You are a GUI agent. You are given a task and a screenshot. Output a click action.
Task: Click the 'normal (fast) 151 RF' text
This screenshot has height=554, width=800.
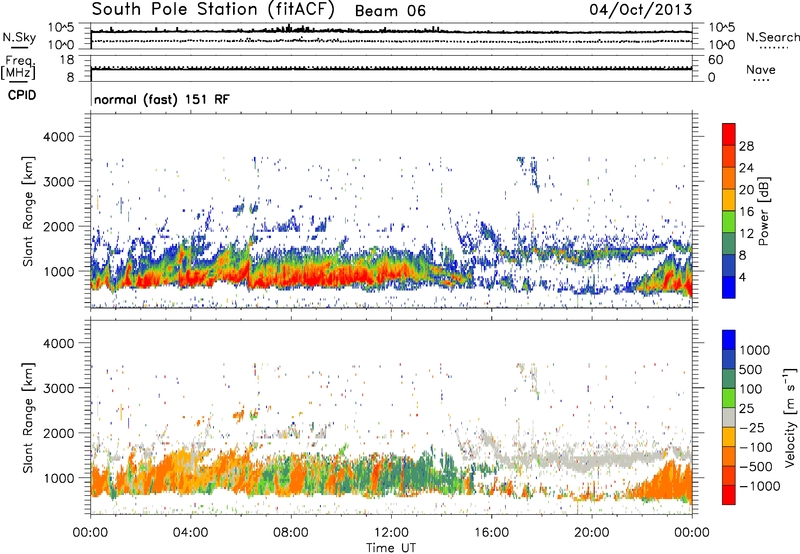[162, 99]
